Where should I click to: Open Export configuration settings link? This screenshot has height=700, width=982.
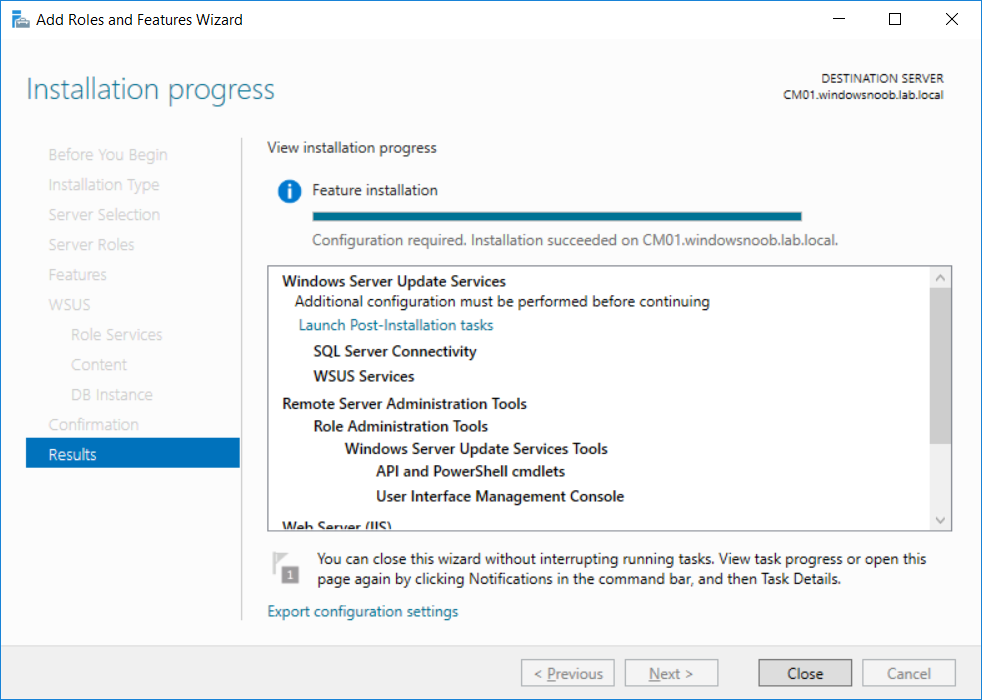pyautogui.click(x=363, y=611)
